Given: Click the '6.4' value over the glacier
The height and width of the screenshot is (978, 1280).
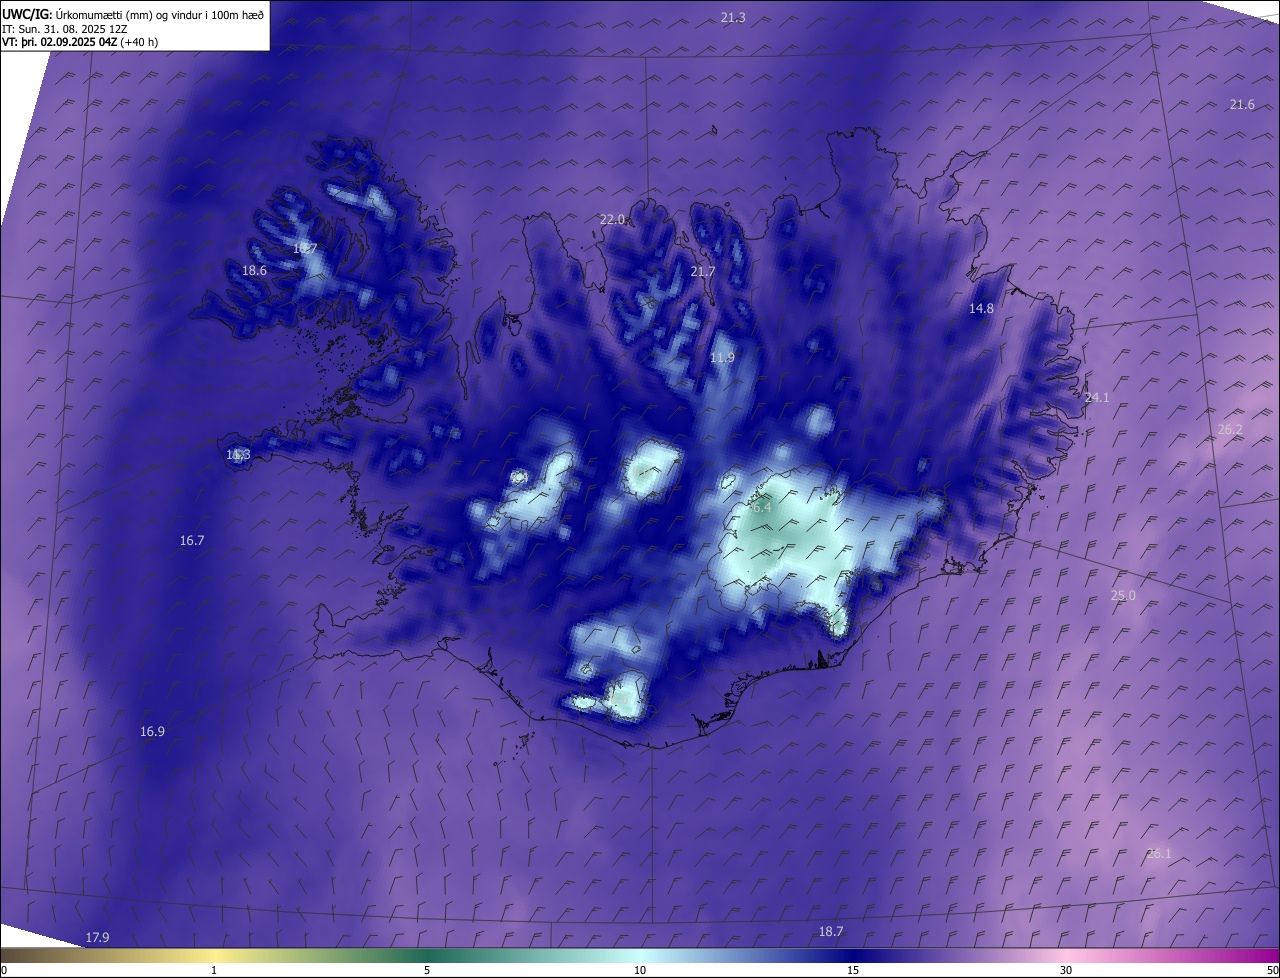Looking at the screenshot, I should coord(761,508).
